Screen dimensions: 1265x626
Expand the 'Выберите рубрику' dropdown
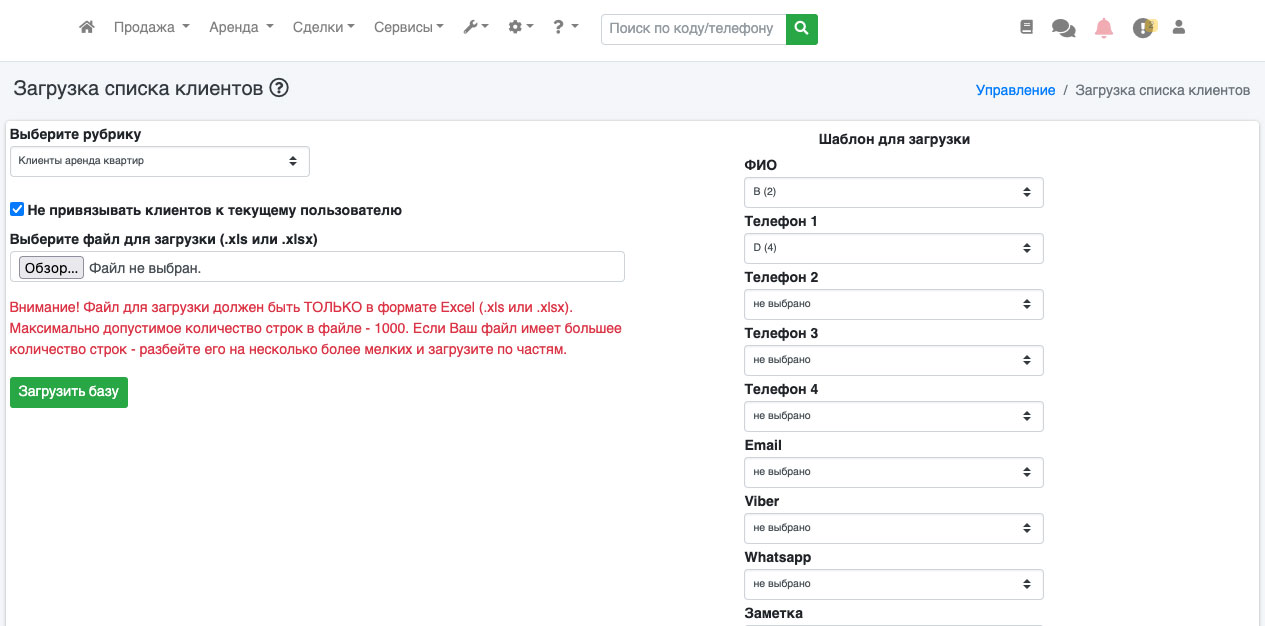tap(160, 161)
